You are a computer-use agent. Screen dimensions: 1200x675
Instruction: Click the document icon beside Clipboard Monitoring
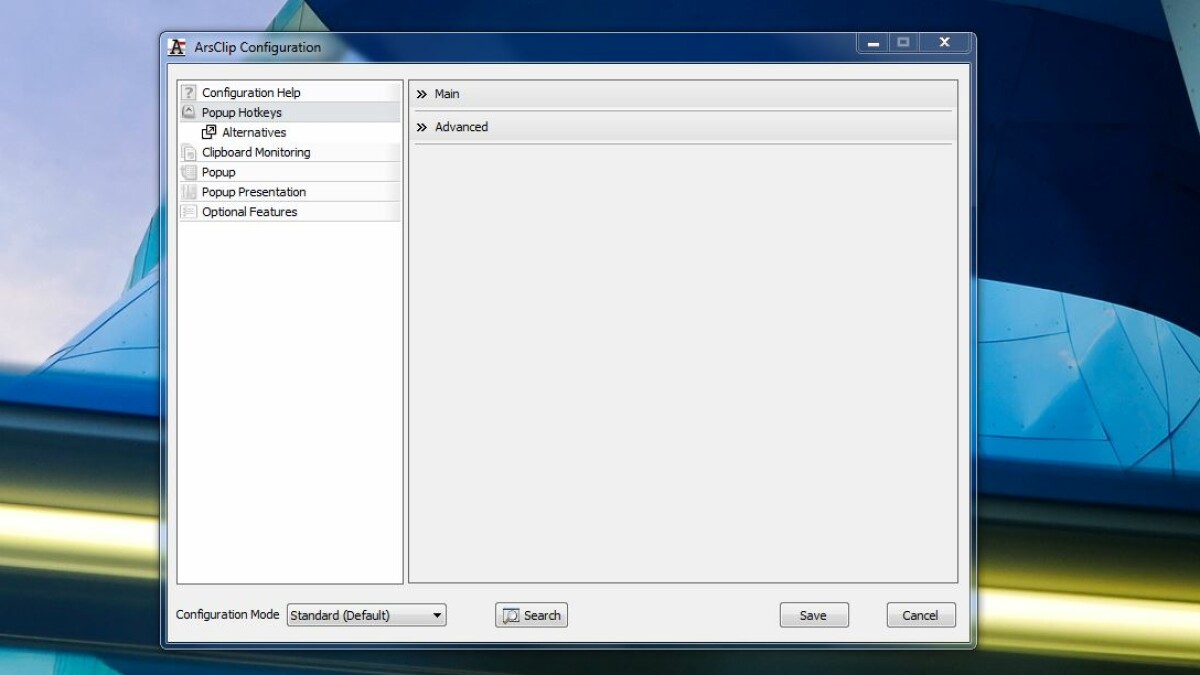click(189, 152)
